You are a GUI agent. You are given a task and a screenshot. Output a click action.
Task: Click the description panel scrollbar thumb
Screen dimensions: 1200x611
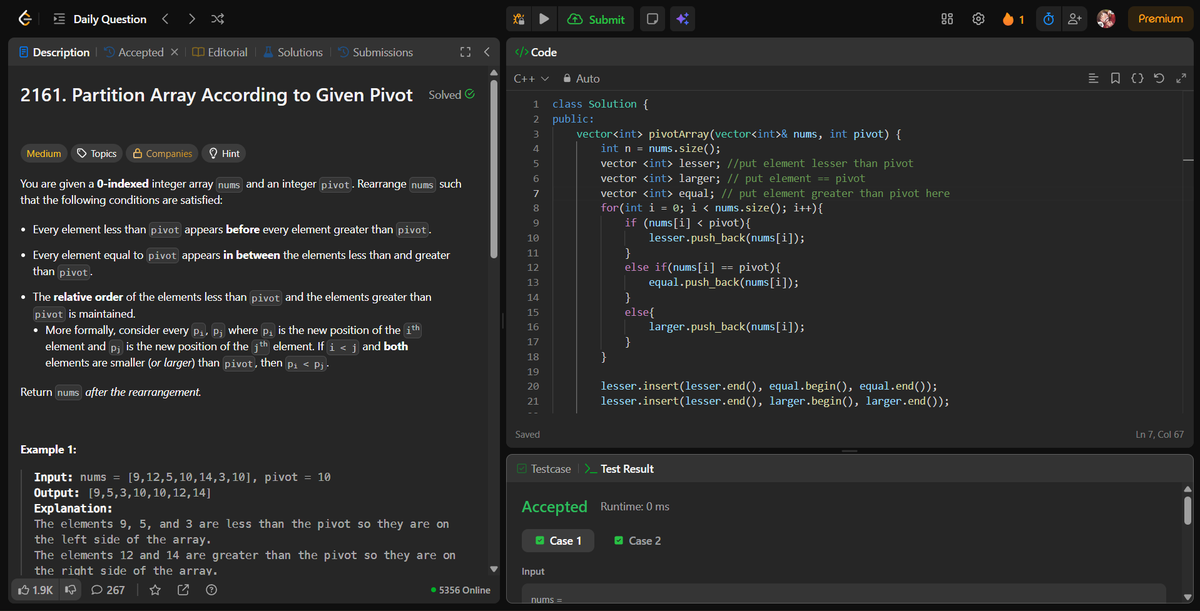493,170
